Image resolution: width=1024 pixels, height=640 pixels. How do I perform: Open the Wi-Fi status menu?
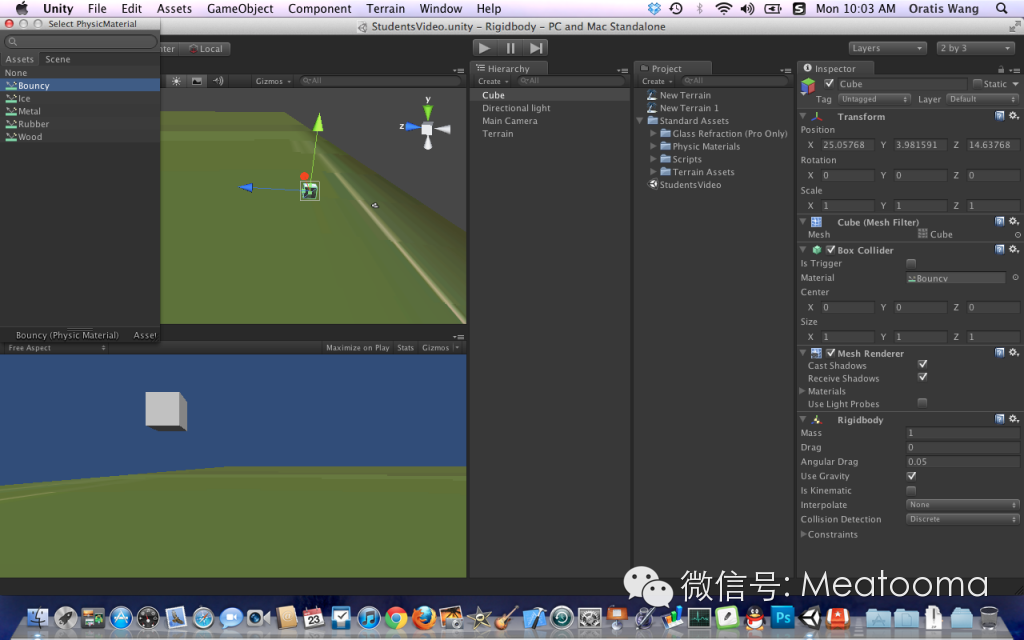click(x=723, y=8)
